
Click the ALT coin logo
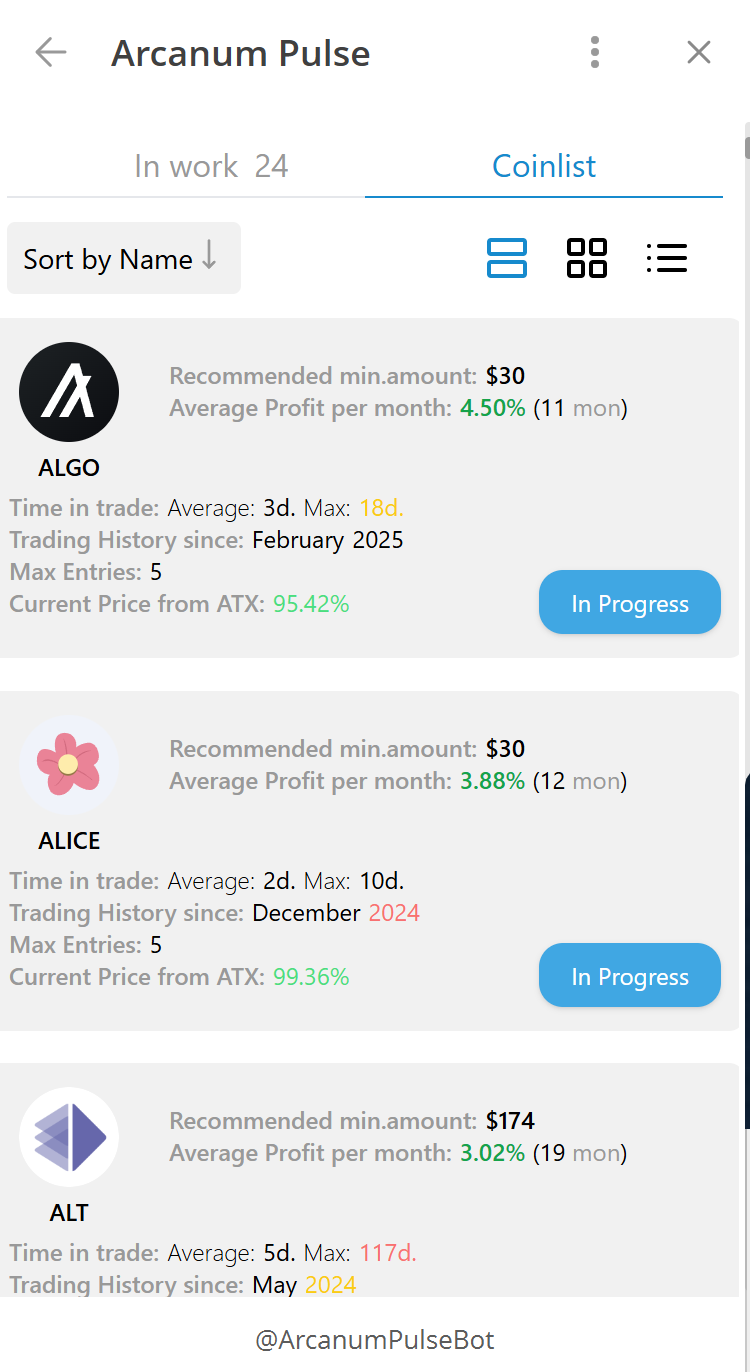tap(69, 1137)
